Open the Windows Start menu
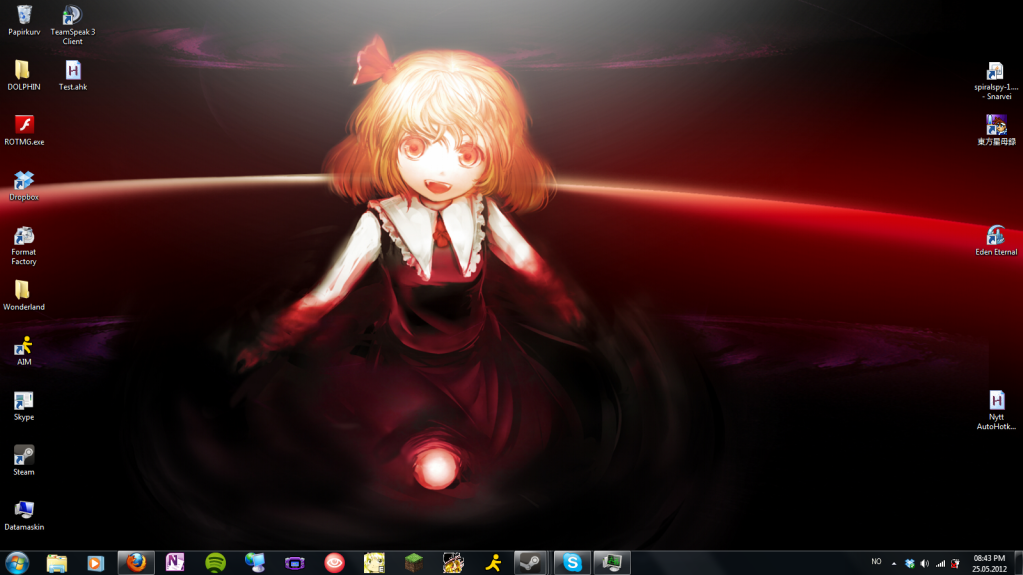Image resolution: width=1023 pixels, height=575 pixels. tap(17, 562)
